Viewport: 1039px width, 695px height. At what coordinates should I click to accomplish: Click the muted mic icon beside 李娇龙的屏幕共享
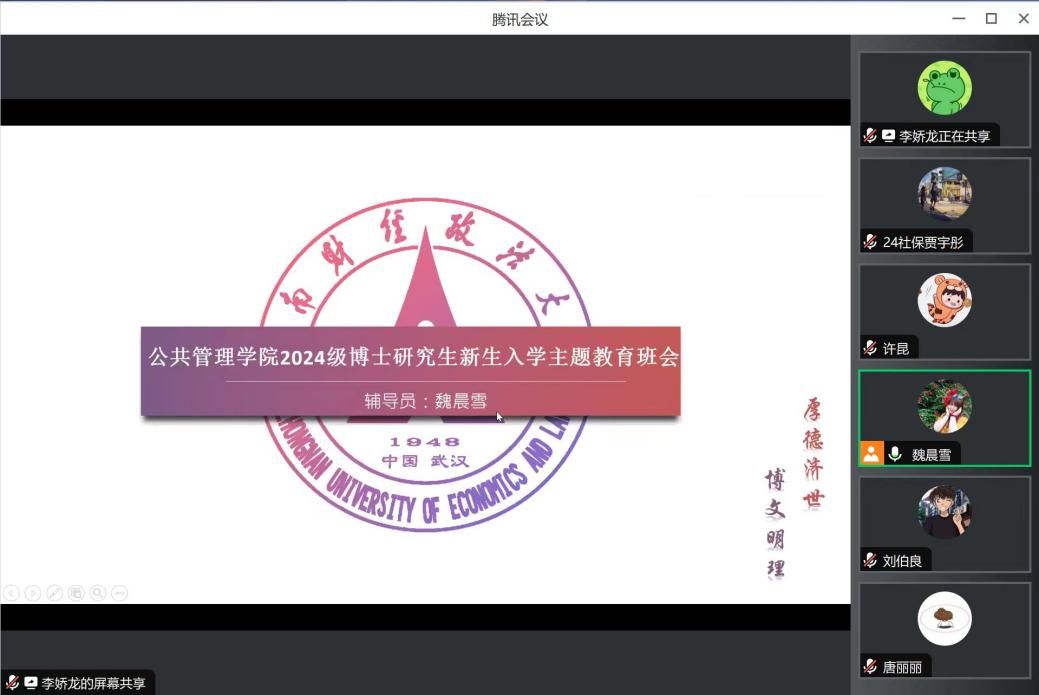12,682
